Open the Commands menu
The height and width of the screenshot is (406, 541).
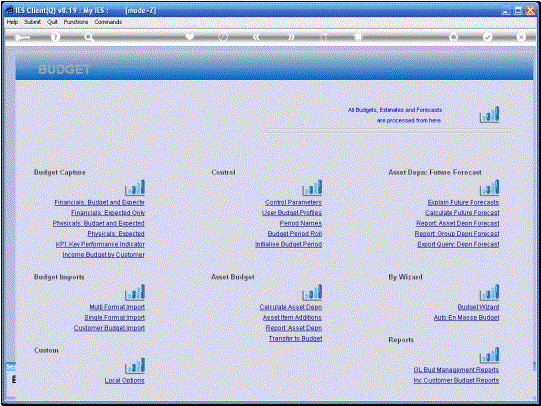(x=108, y=22)
